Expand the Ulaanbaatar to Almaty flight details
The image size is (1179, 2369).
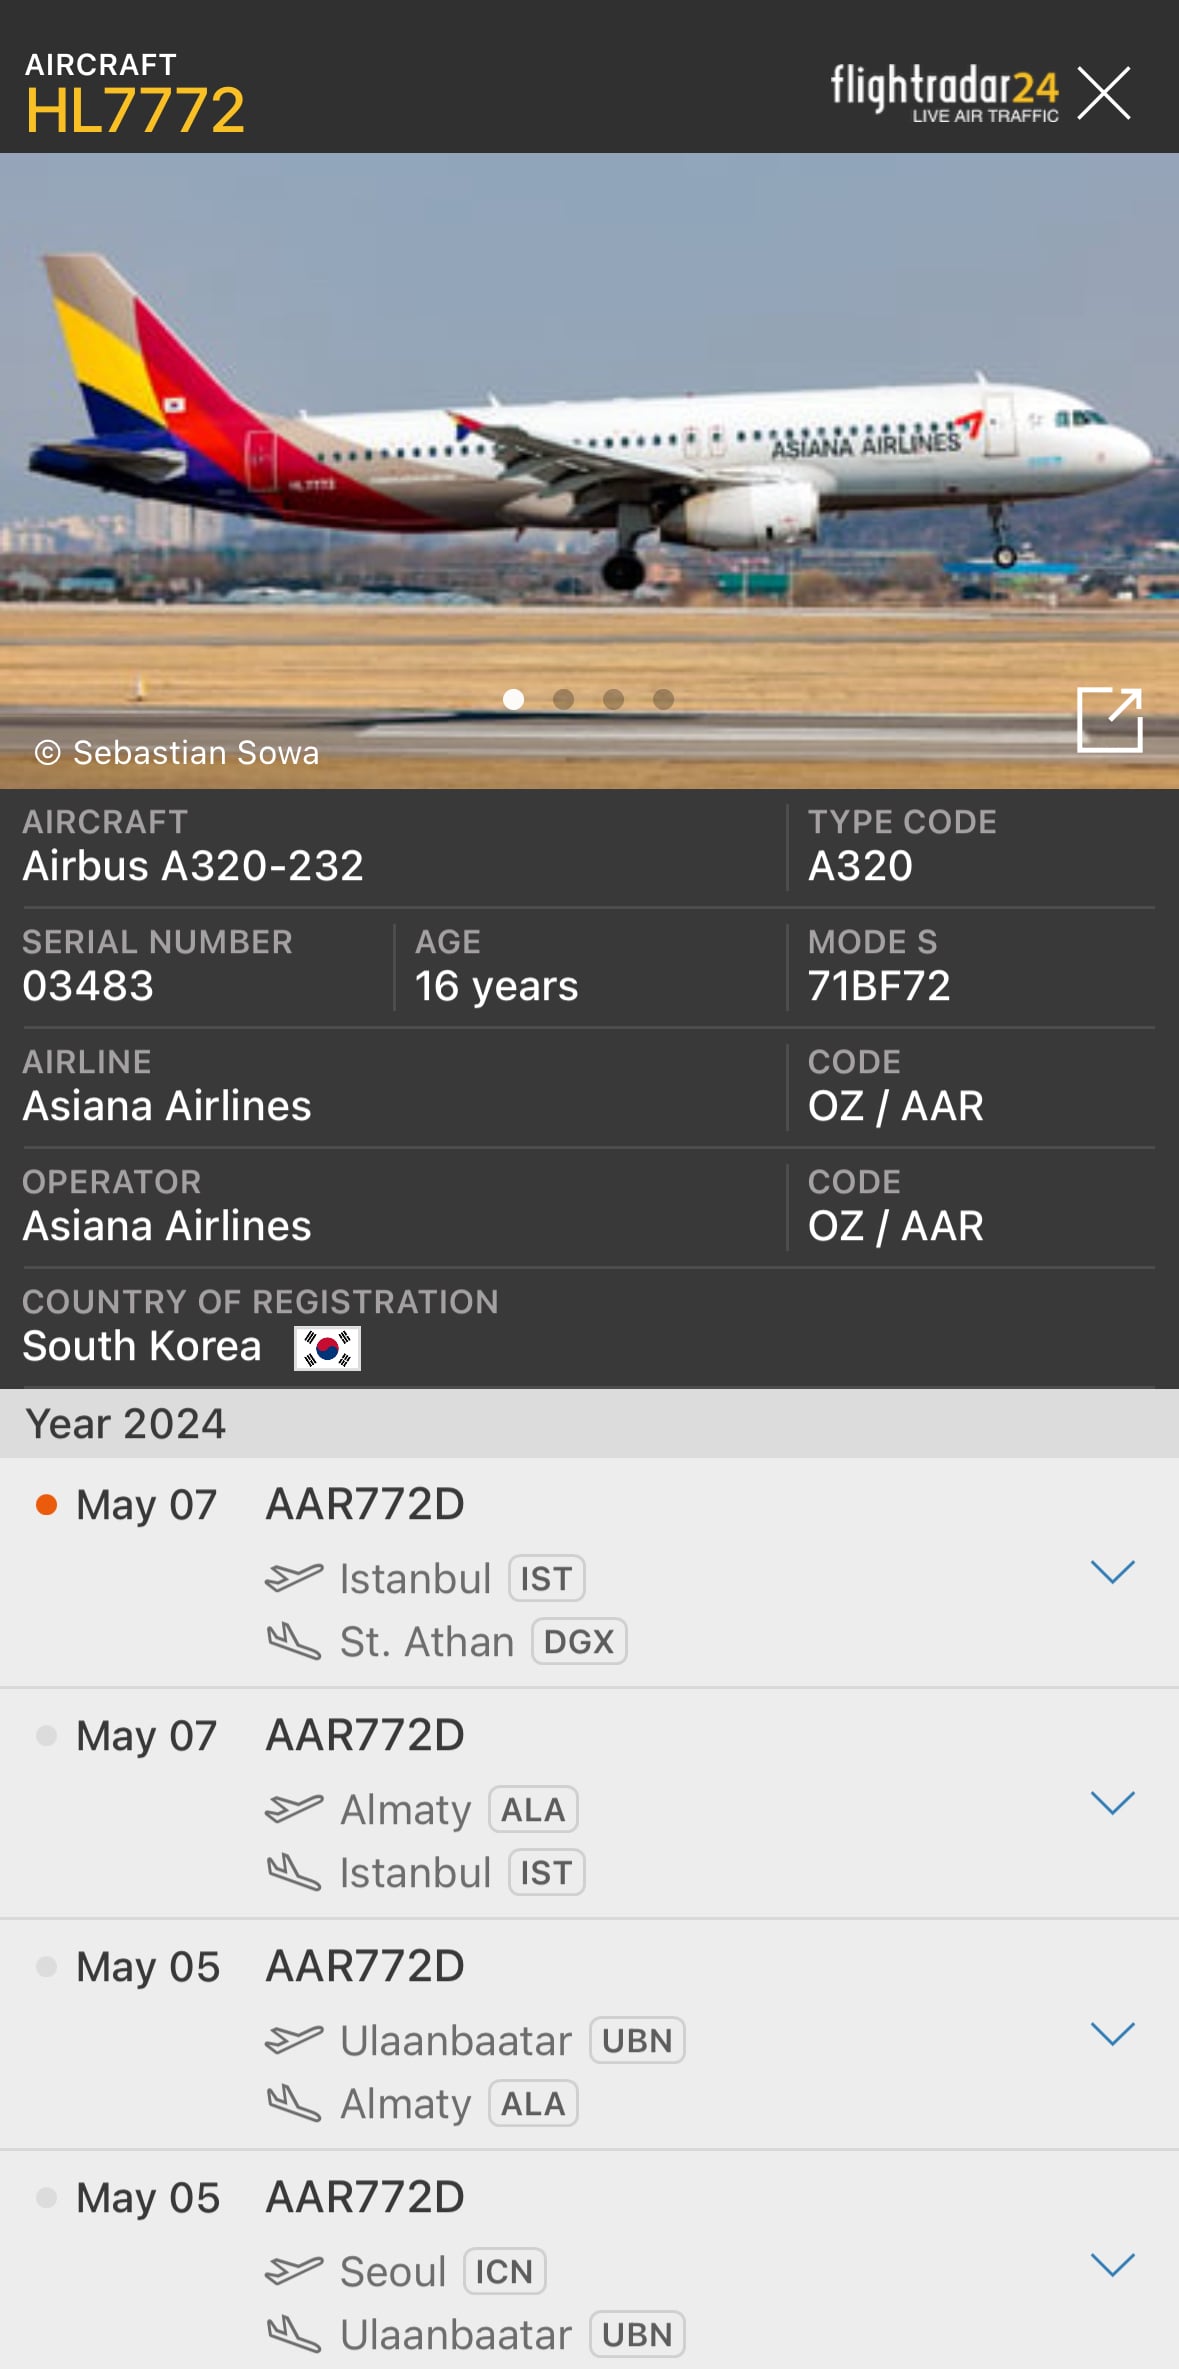point(1112,2033)
